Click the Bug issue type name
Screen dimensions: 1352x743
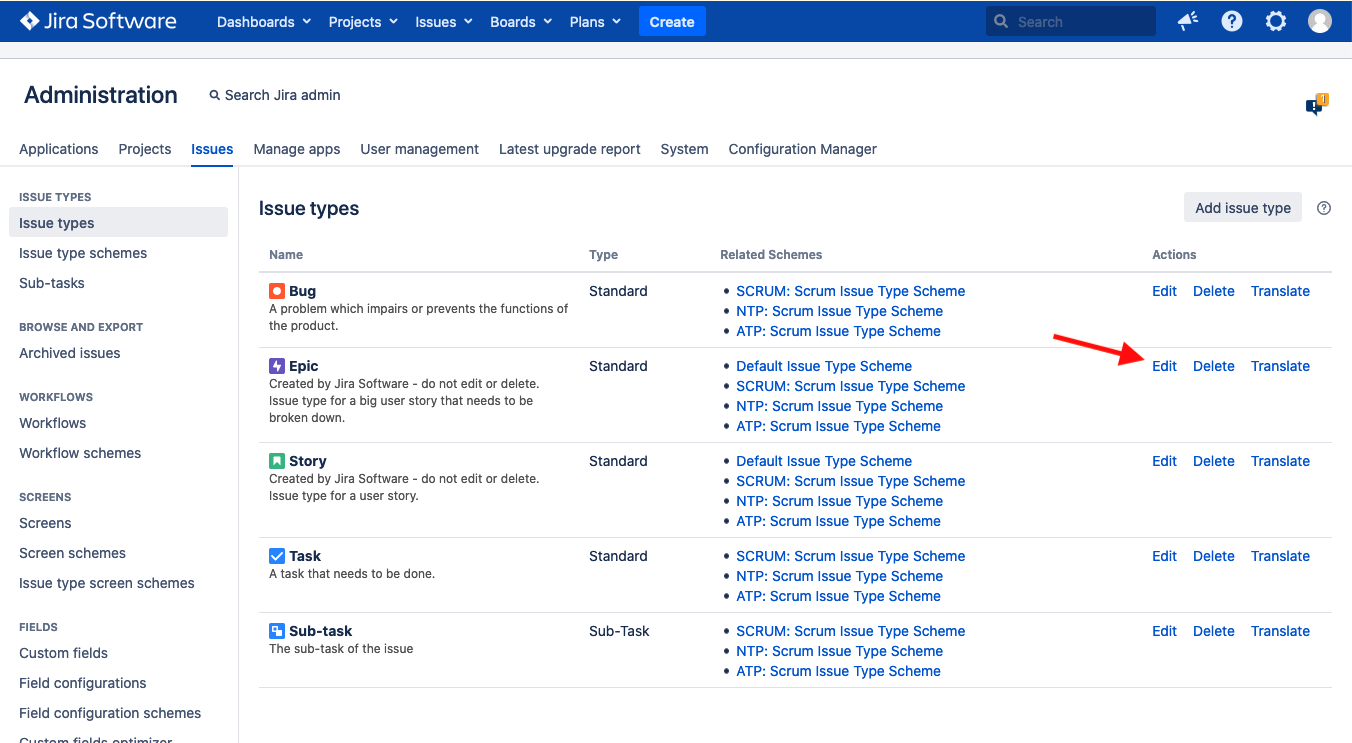pos(302,291)
